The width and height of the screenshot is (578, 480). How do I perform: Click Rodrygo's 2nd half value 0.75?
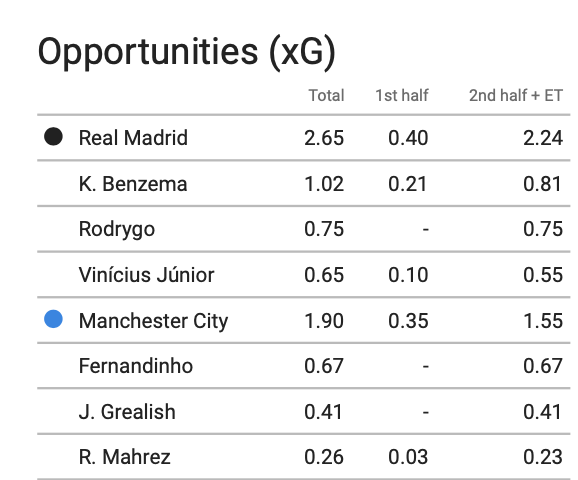pos(543,229)
